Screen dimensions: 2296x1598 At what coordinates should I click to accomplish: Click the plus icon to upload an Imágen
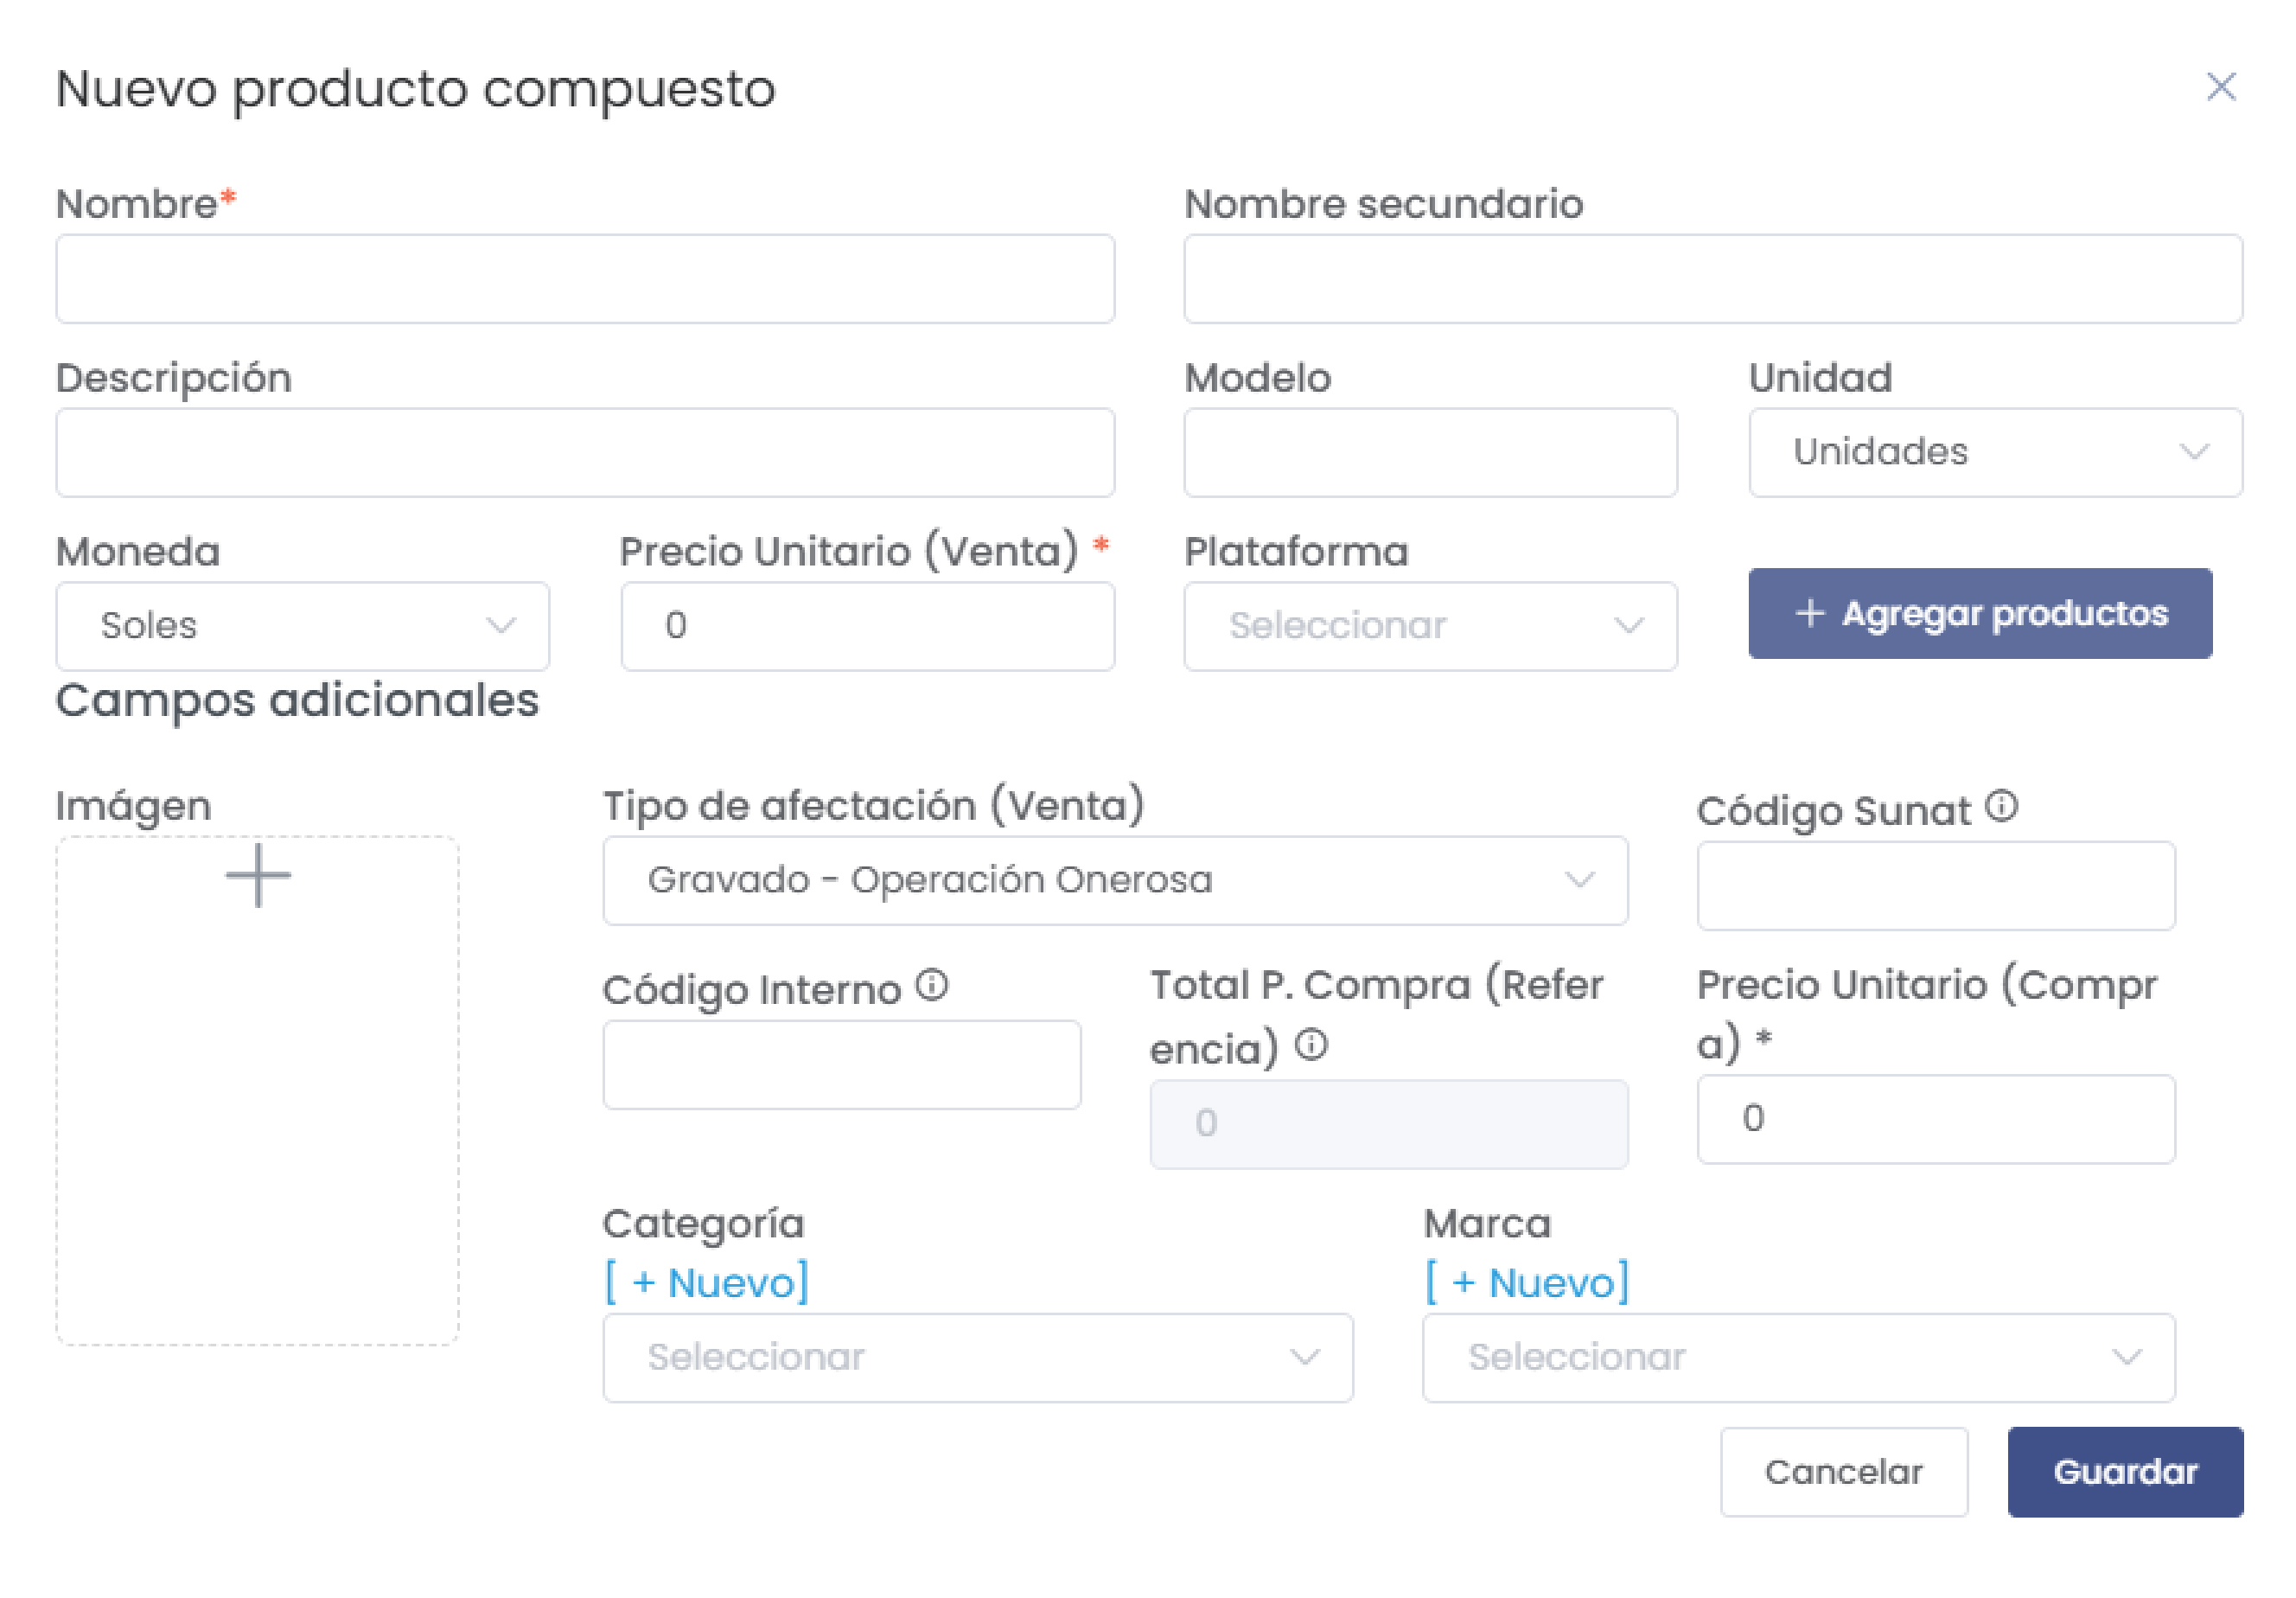click(x=258, y=874)
